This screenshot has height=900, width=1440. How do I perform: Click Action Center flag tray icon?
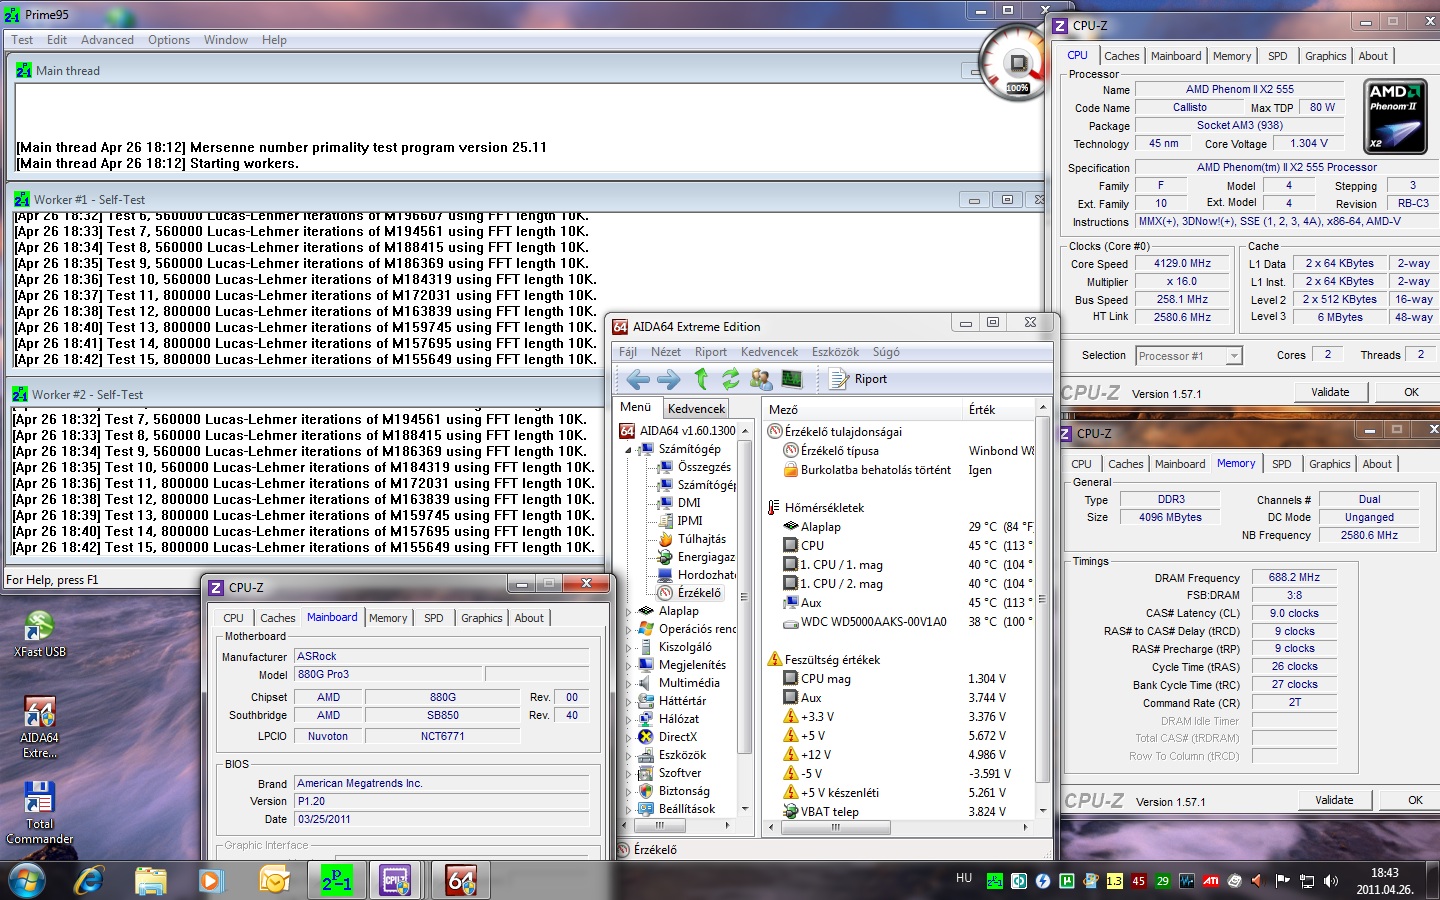click(1282, 881)
